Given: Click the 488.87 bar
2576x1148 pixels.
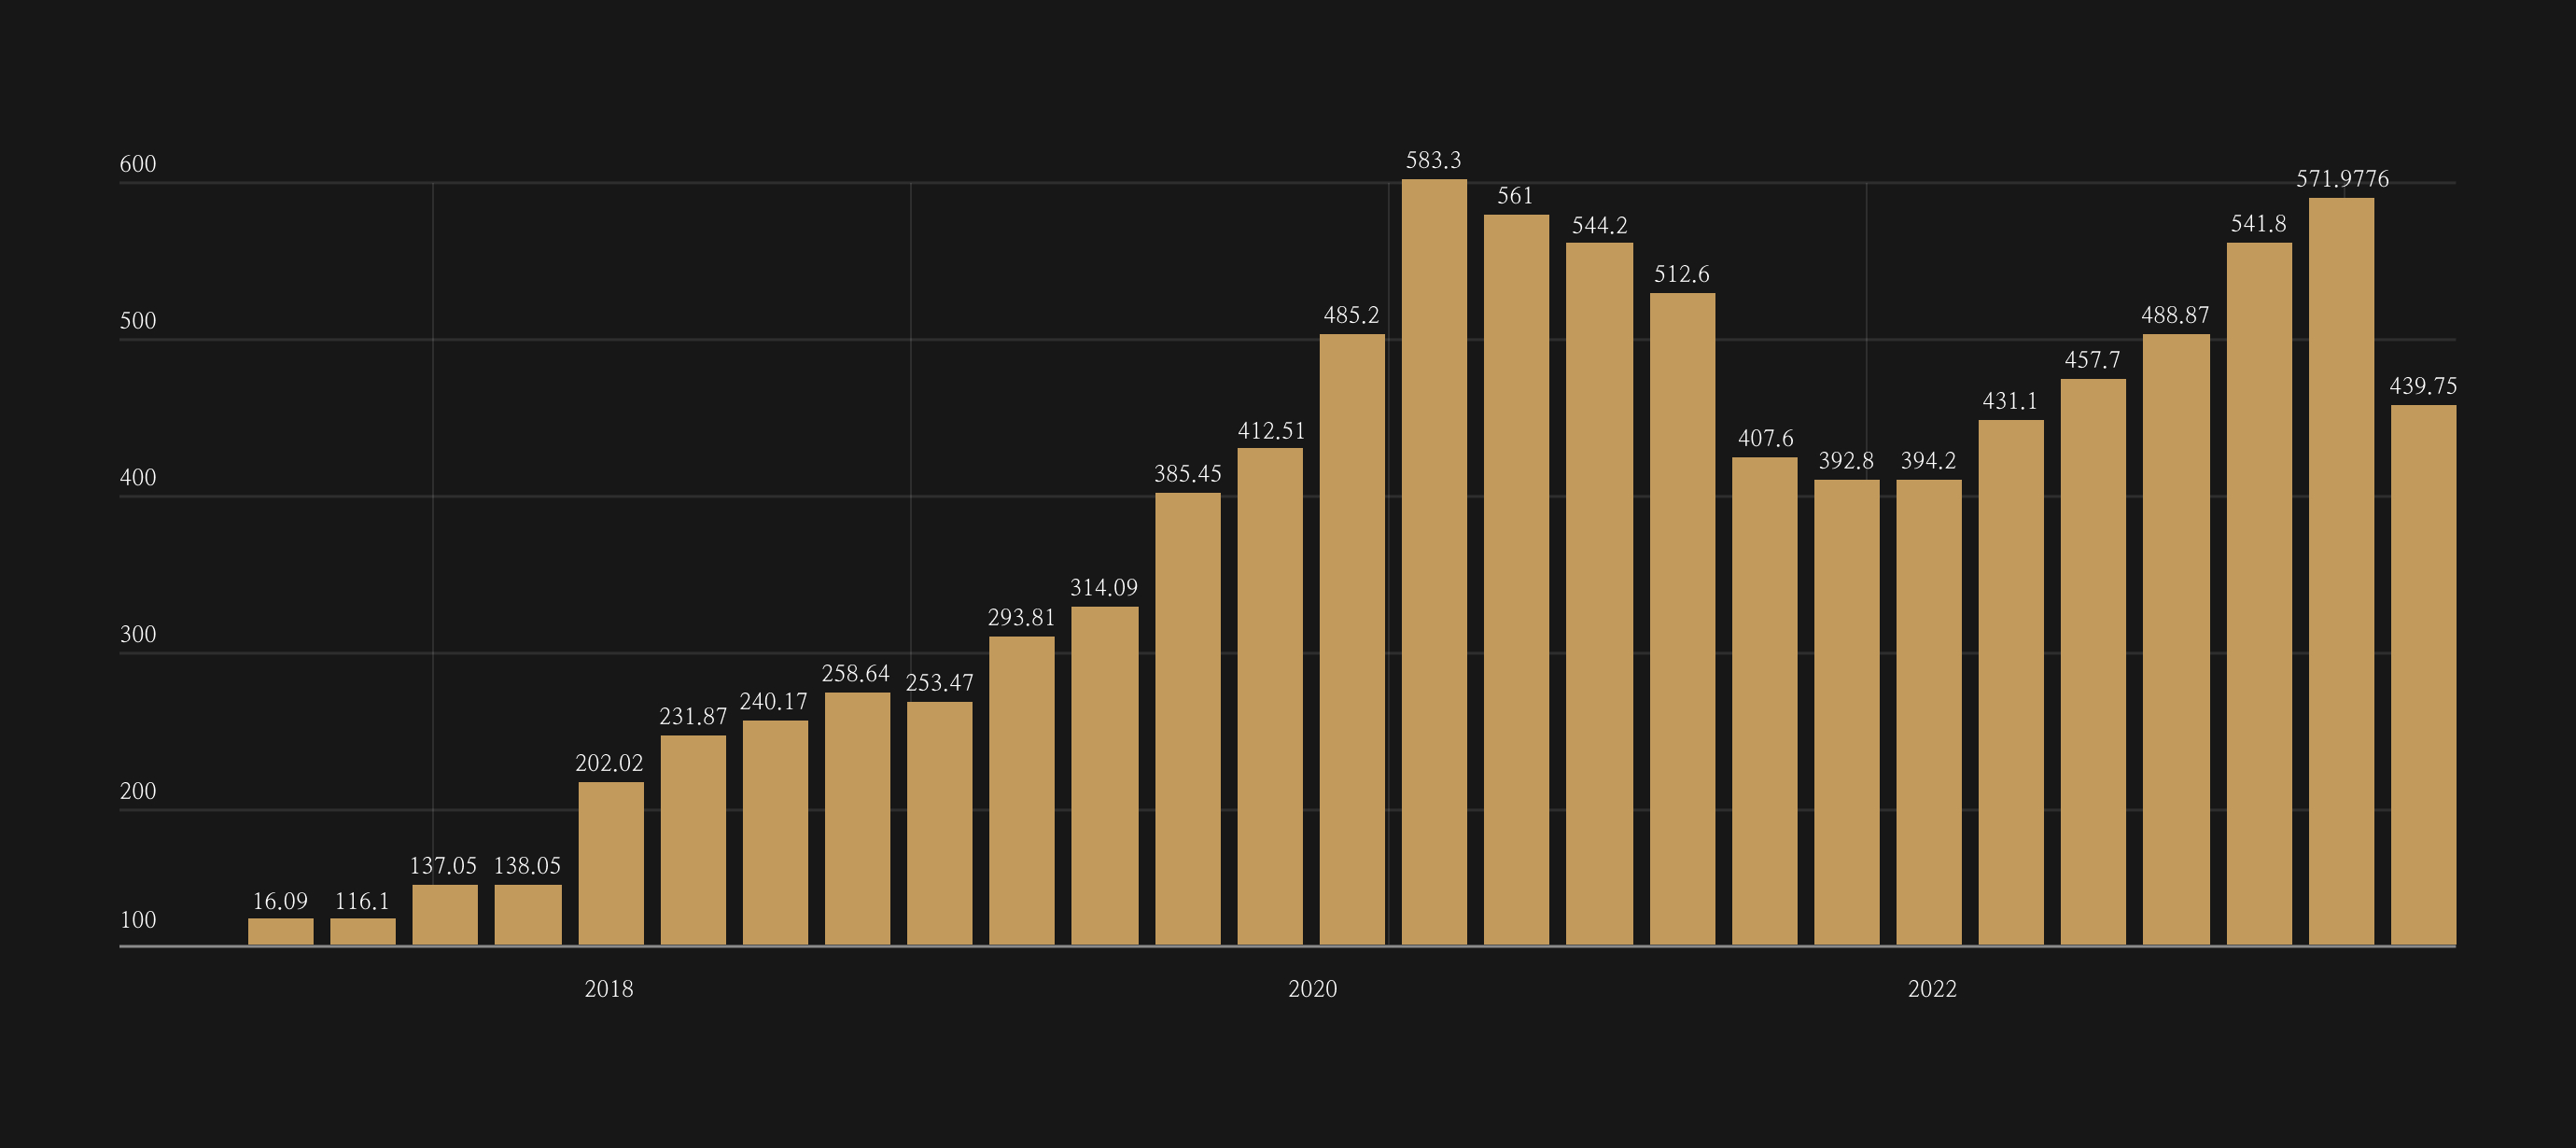Looking at the screenshot, I should point(2176,639).
